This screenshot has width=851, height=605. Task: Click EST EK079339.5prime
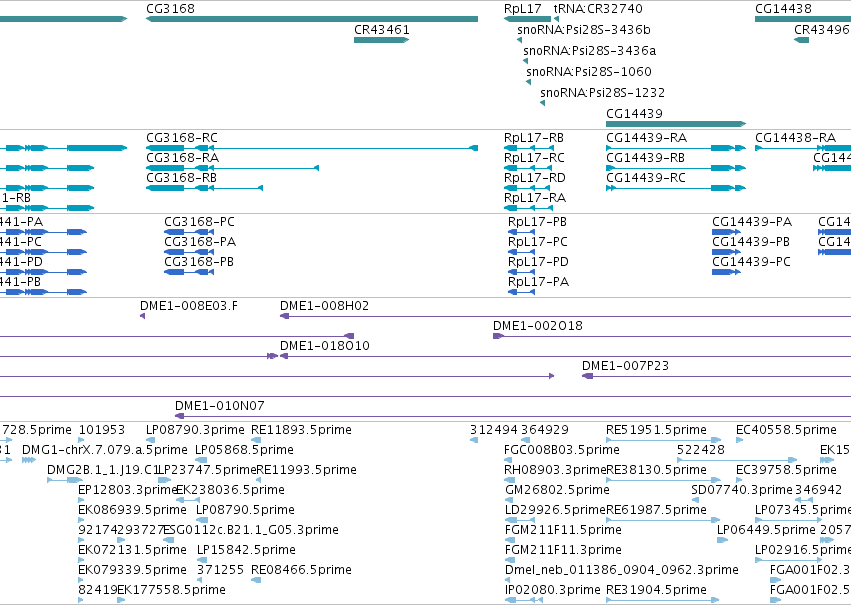[81, 581]
